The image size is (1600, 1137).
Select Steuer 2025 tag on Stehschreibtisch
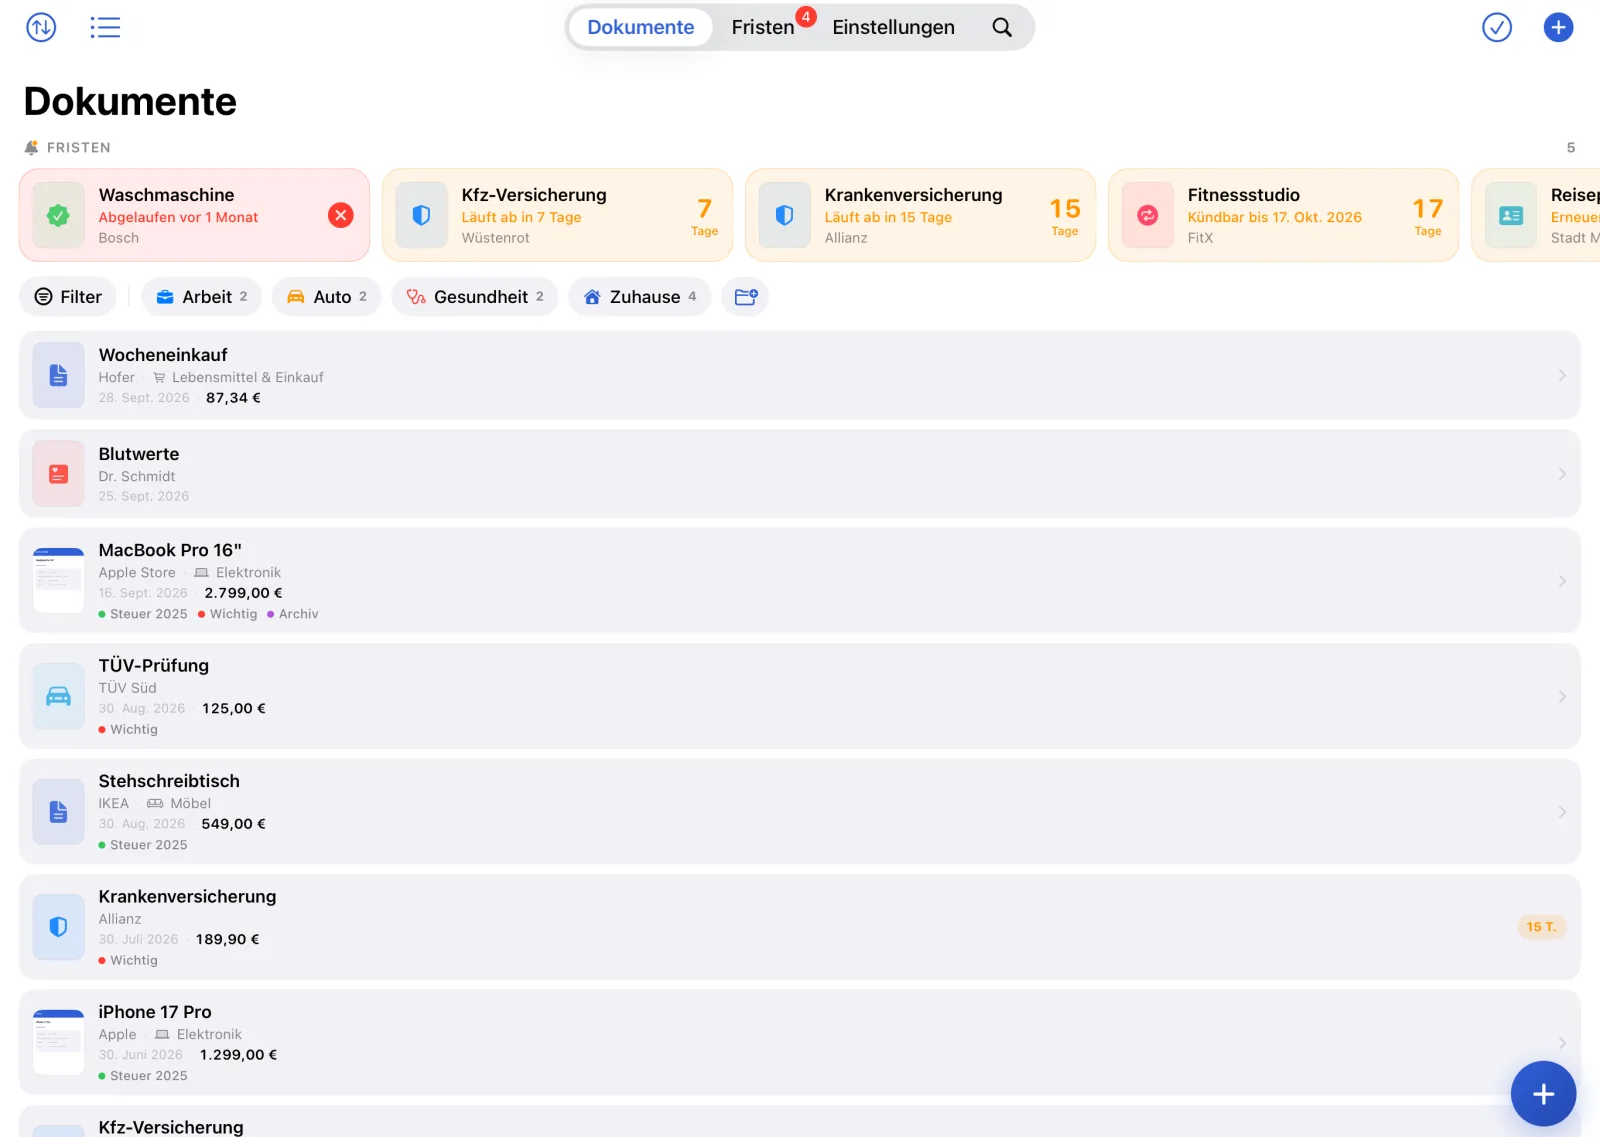(143, 845)
